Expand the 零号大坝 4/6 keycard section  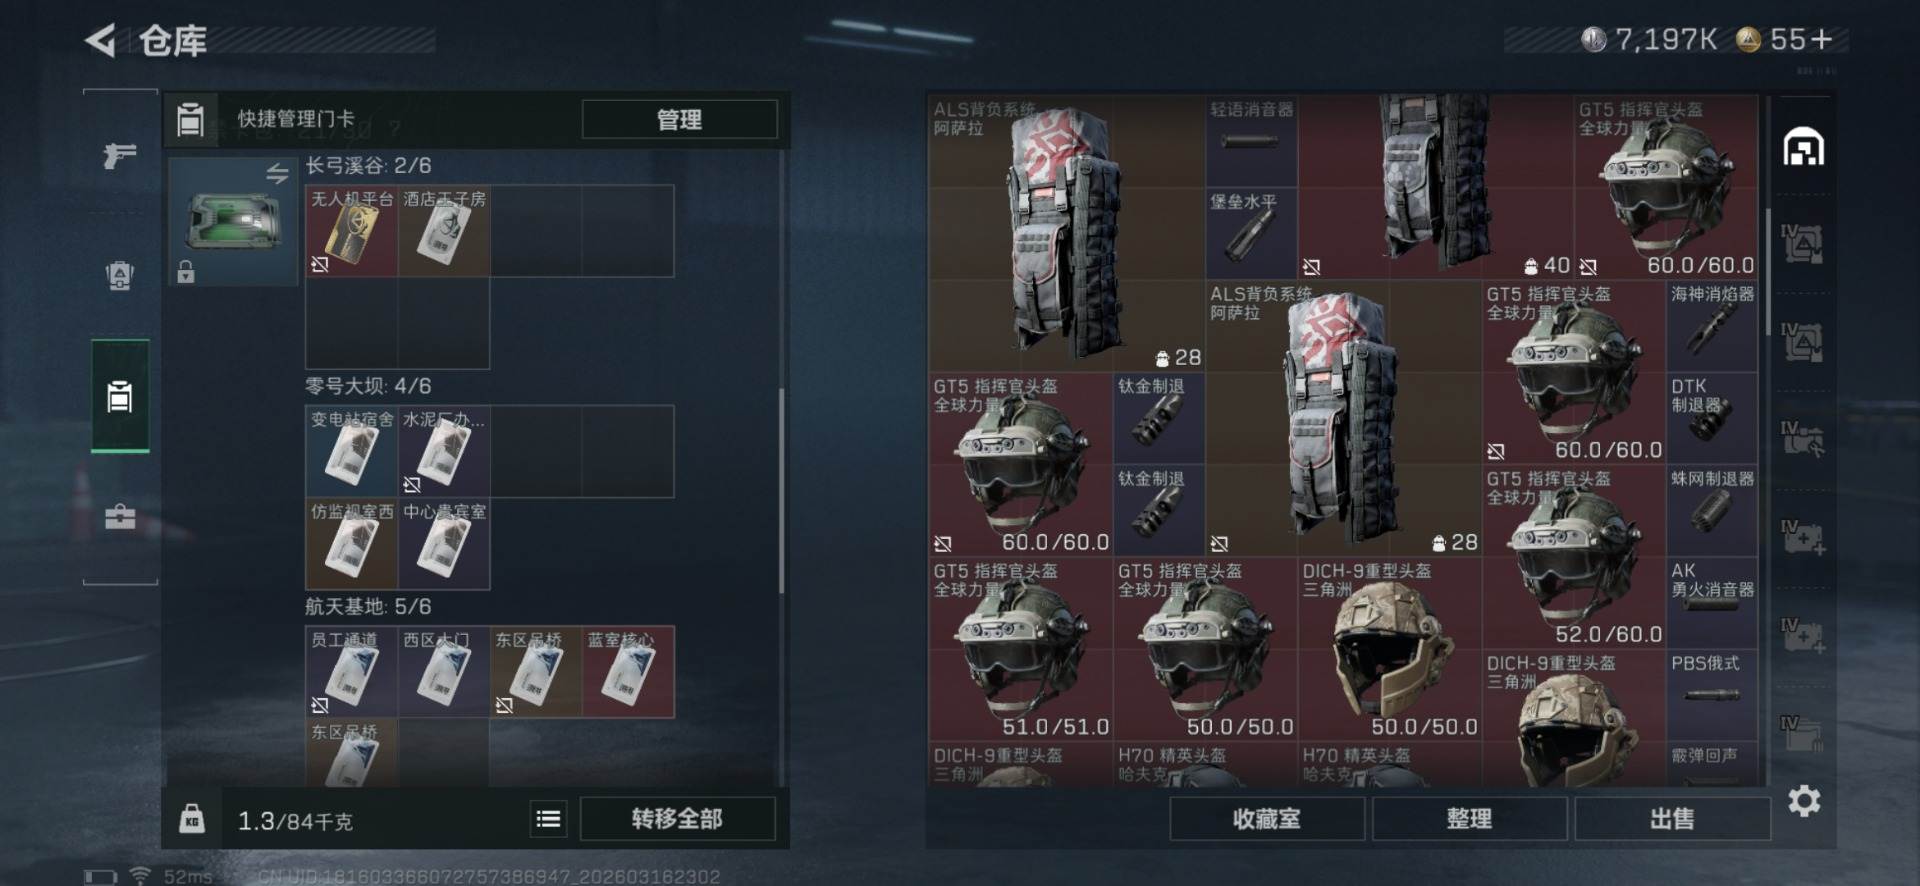(368, 386)
